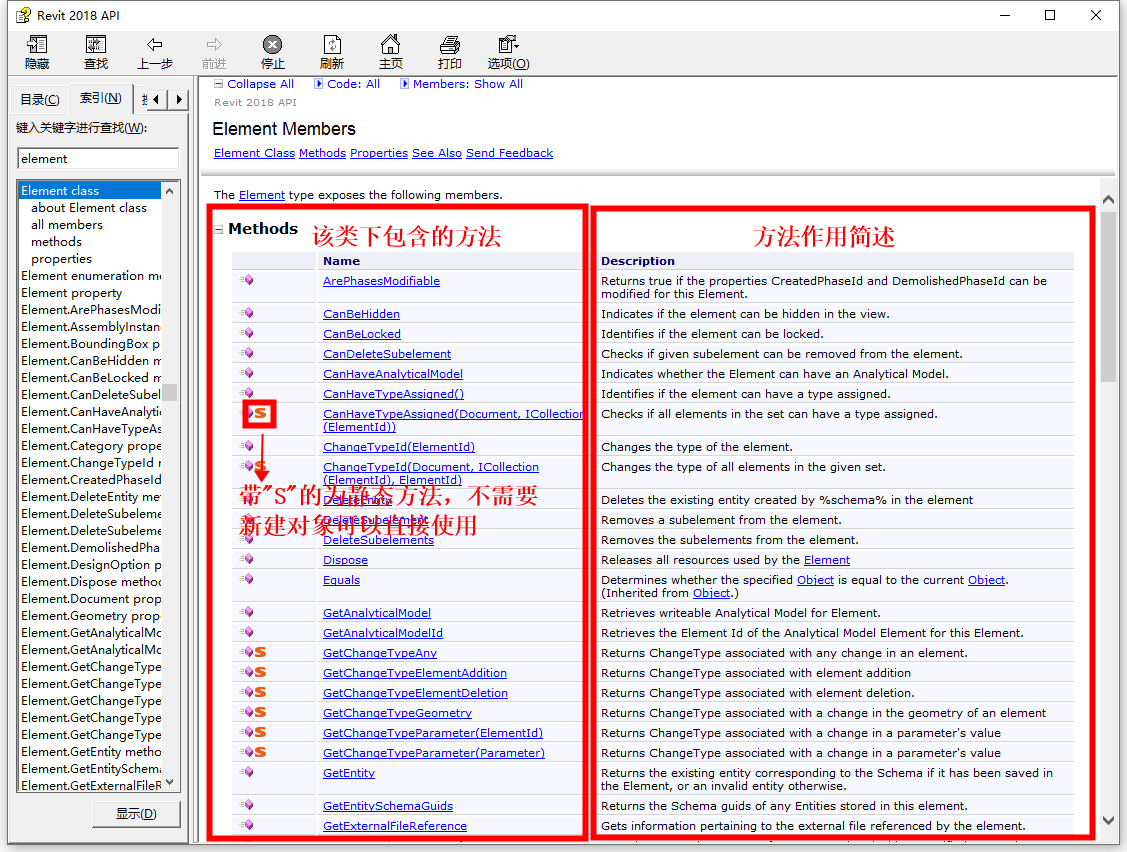Jump to the Properties anchor link
Screen dimensions: 1127x852
pyautogui.click(x=379, y=153)
